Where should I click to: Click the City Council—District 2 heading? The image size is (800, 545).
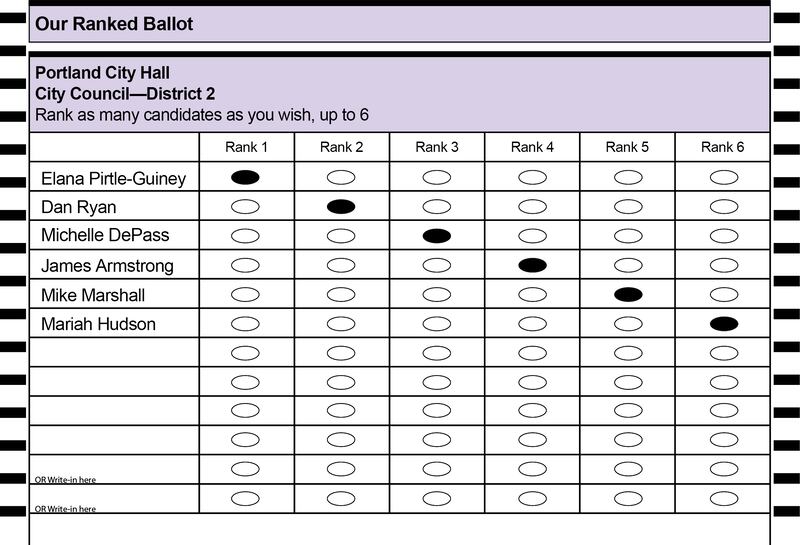pos(125,94)
